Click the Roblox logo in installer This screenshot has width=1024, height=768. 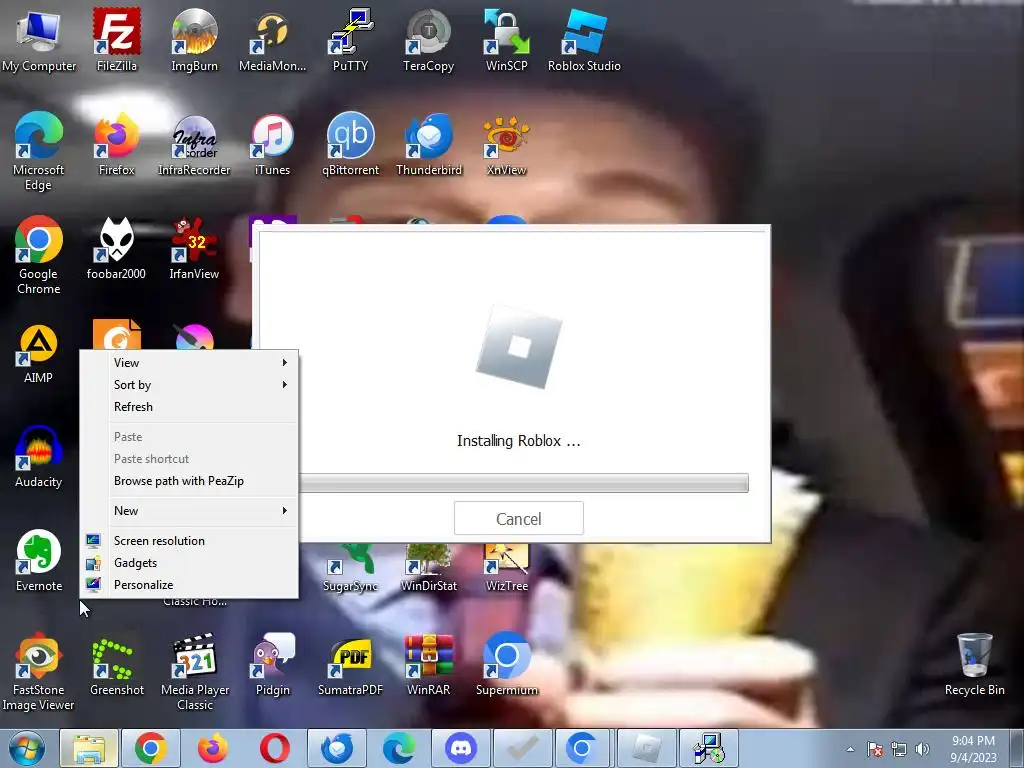click(519, 346)
